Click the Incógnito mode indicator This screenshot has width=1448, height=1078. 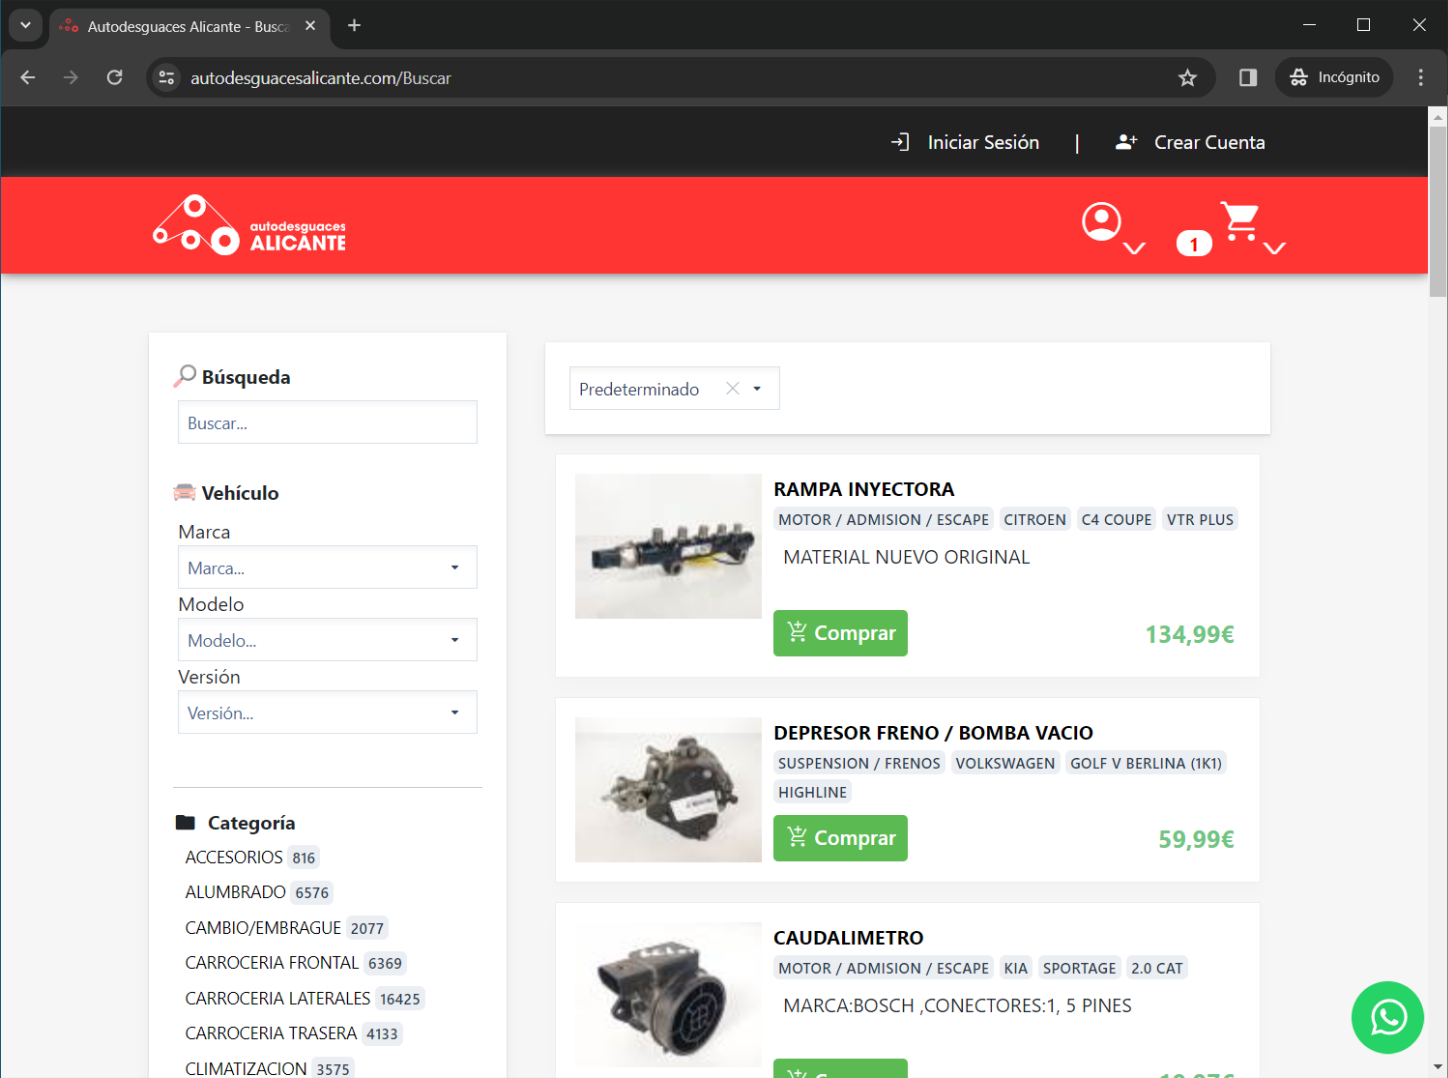1333,77
